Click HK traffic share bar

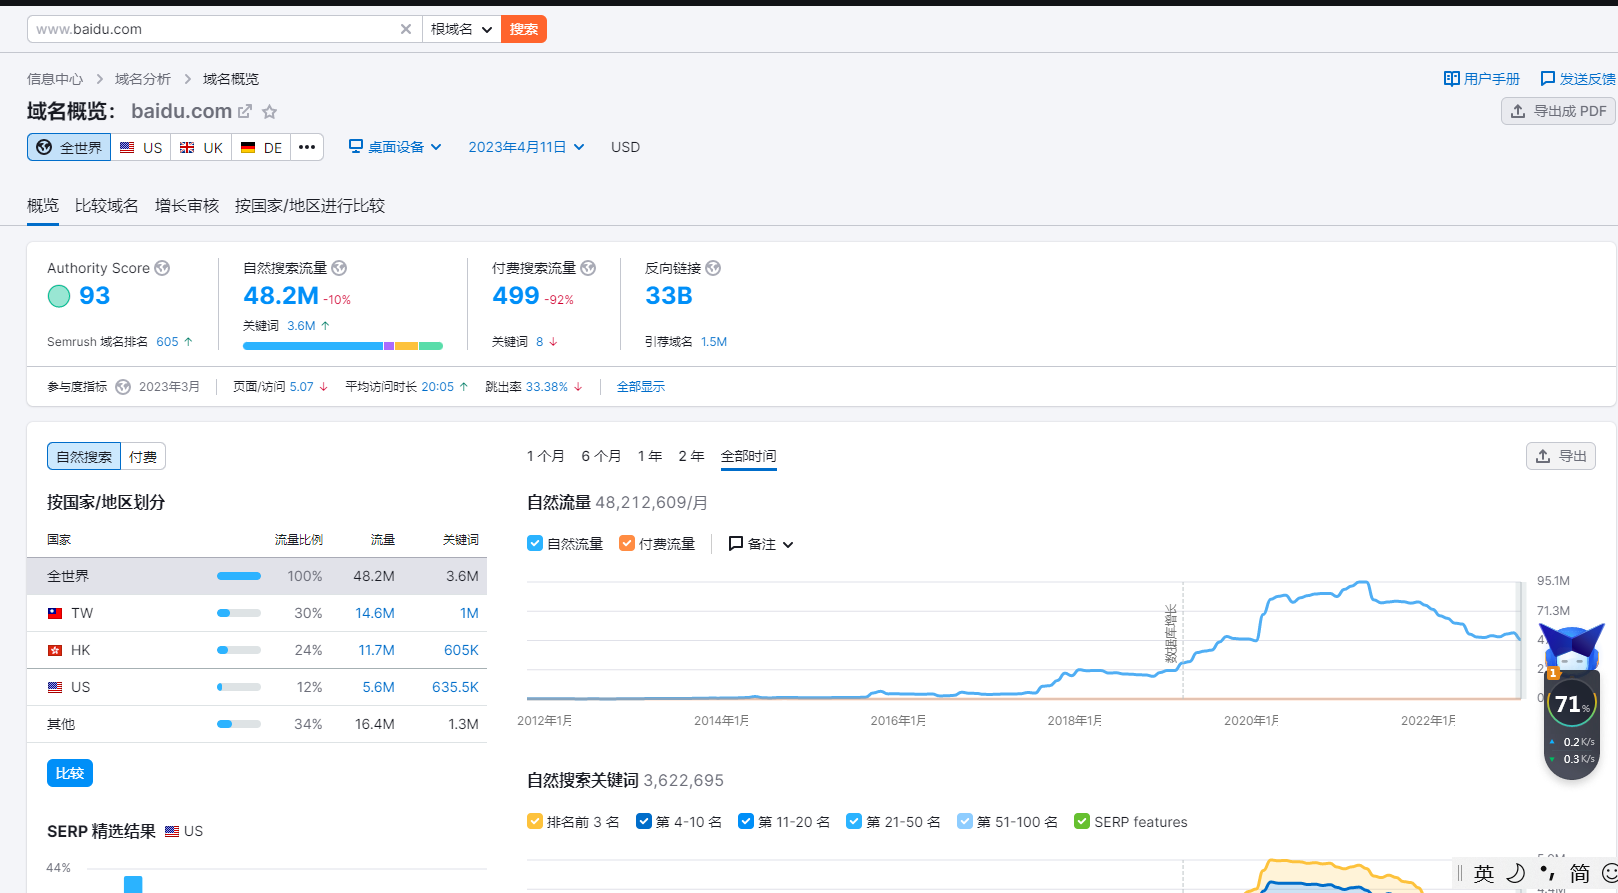(x=239, y=650)
